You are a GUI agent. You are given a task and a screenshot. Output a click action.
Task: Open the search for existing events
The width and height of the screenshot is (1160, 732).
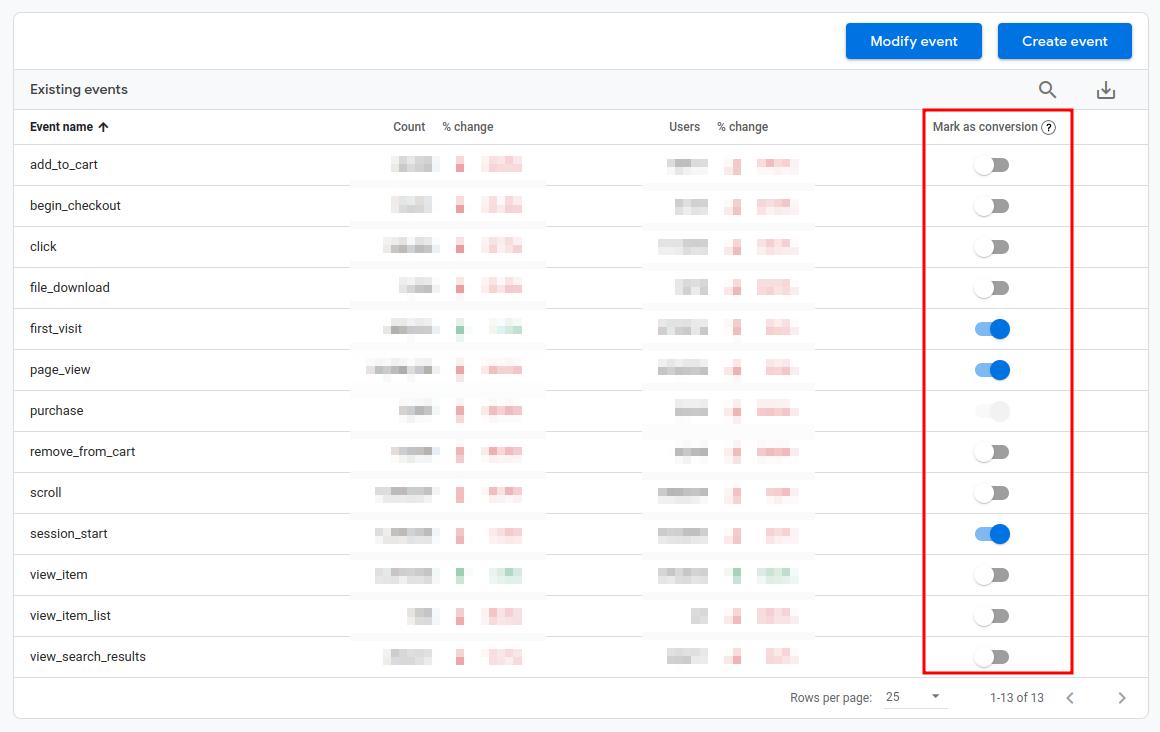pyautogui.click(x=1047, y=89)
